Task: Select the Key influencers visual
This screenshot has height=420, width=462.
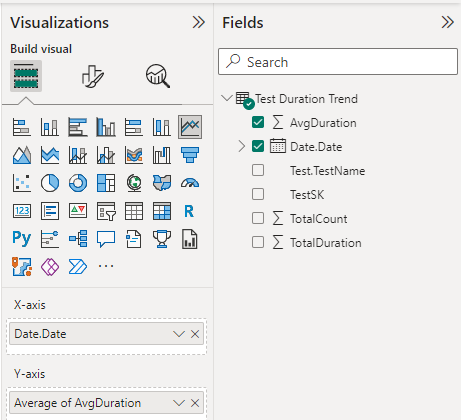Action: 50,239
